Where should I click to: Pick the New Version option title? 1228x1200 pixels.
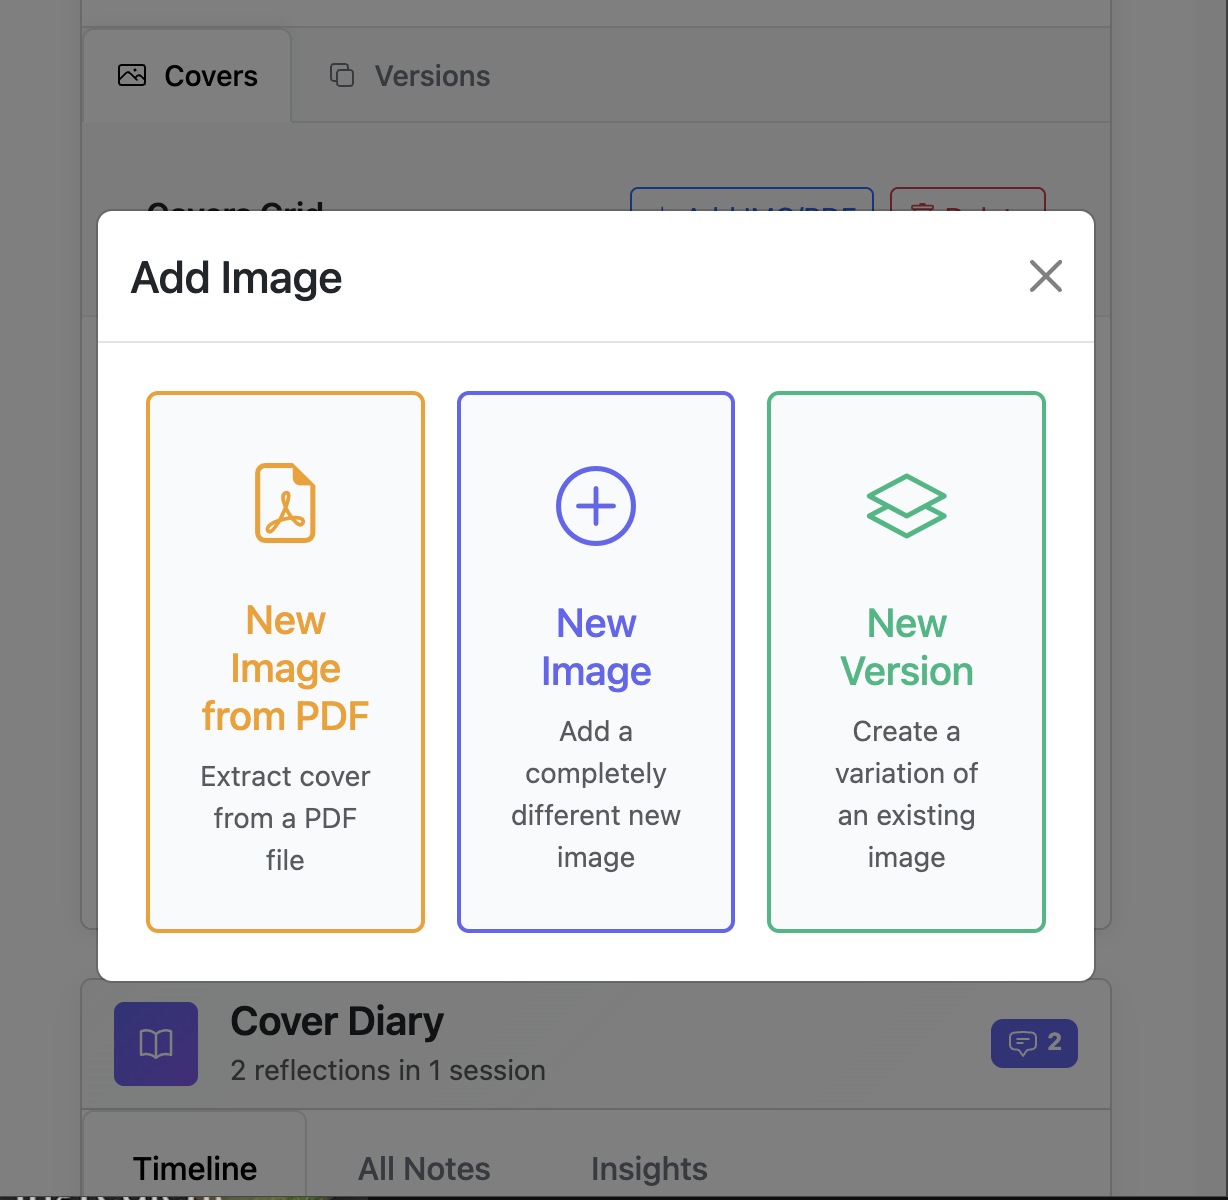pos(906,647)
